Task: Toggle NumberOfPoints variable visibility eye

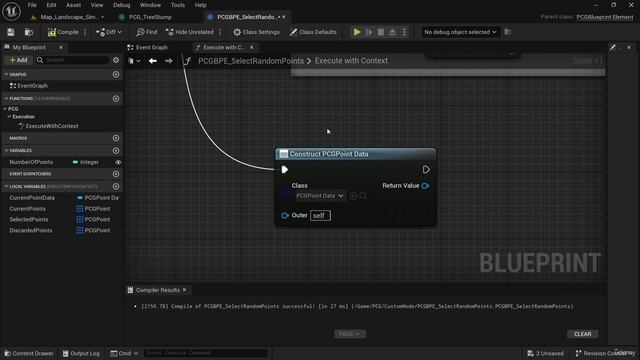Action: (x=118, y=162)
